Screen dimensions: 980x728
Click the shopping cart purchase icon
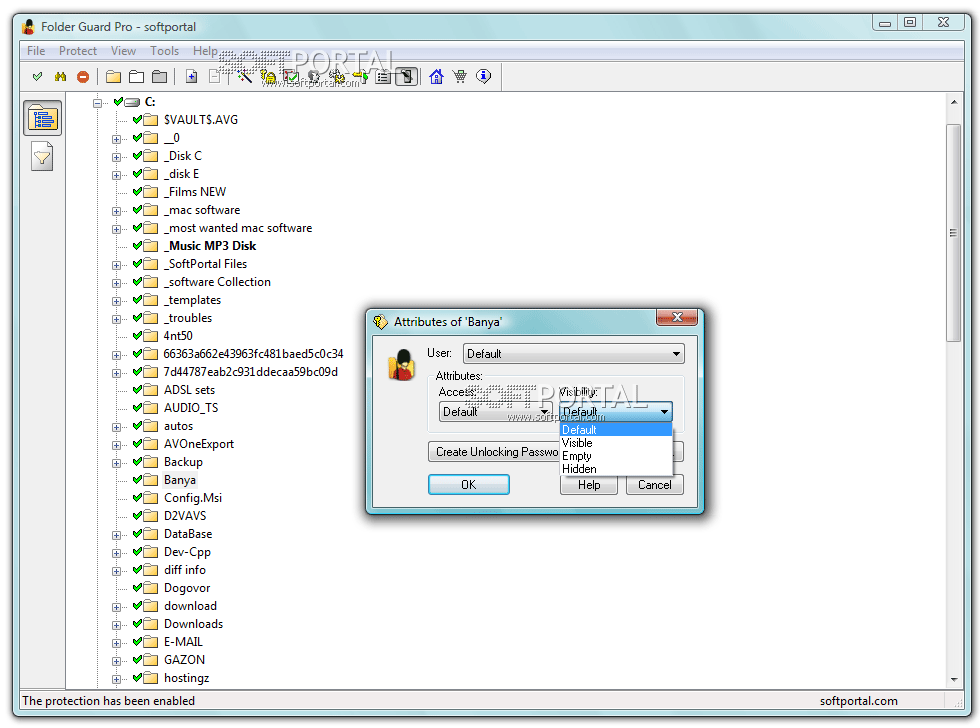(x=459, y=77)
